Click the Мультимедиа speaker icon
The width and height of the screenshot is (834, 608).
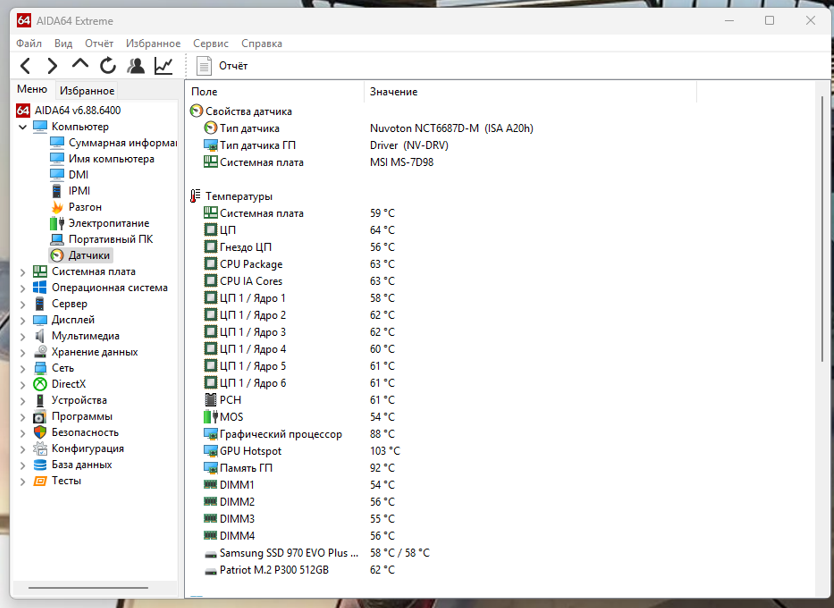(x=40, y=336)
